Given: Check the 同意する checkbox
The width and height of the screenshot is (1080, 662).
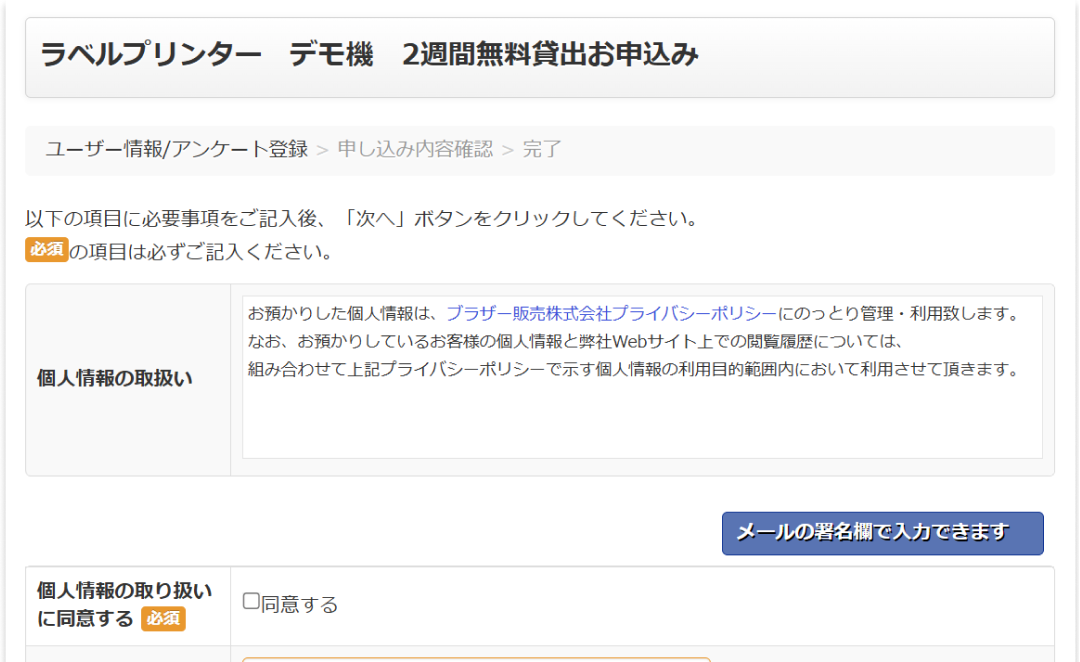Looking at the screenshot, I should point(251,602).
